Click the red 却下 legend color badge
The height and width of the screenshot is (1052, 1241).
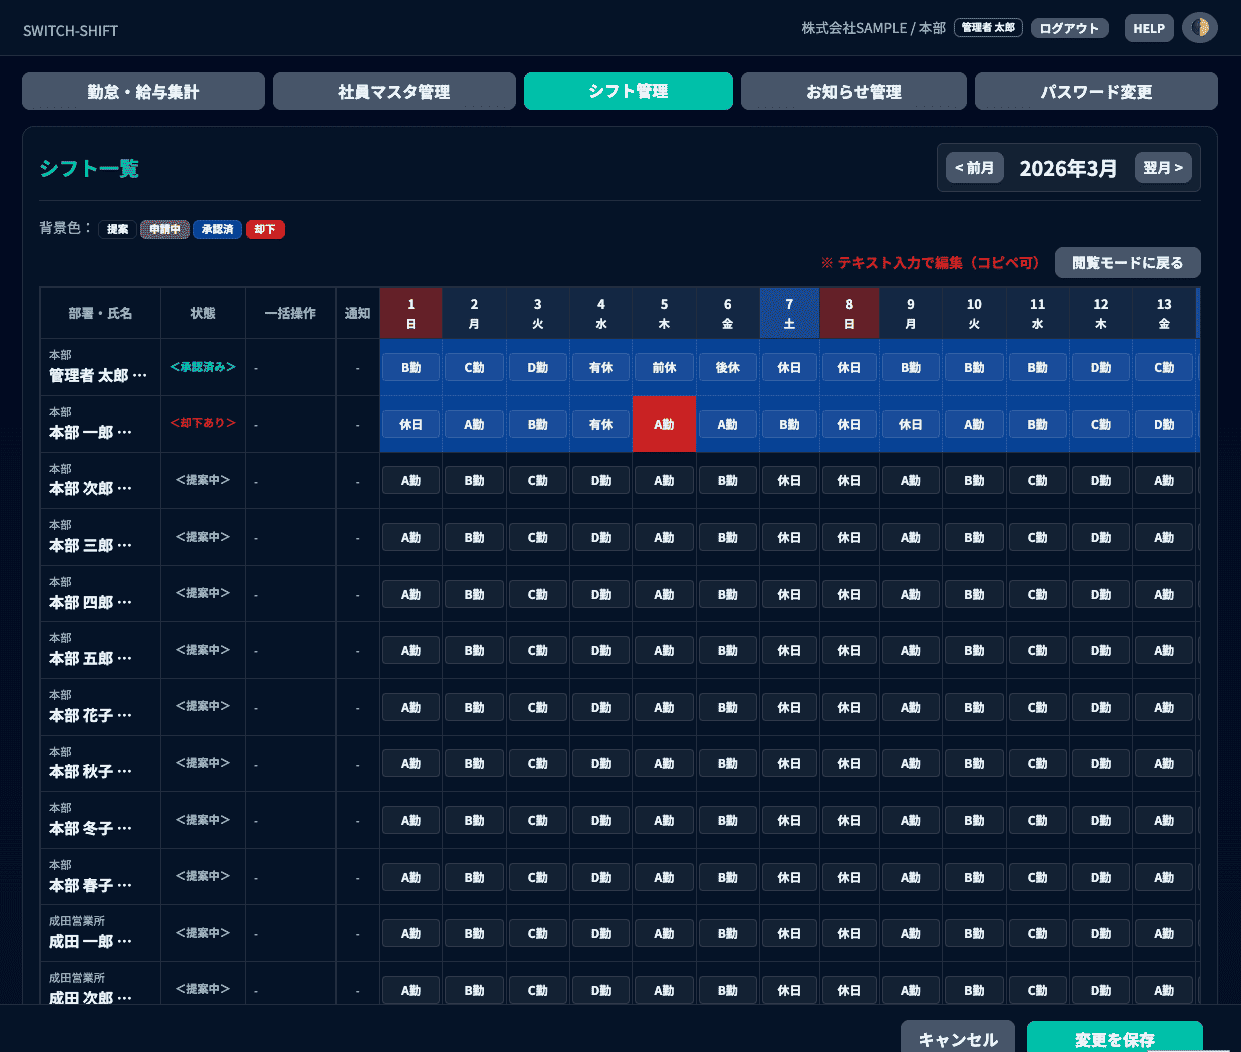[x=265, y=229]
